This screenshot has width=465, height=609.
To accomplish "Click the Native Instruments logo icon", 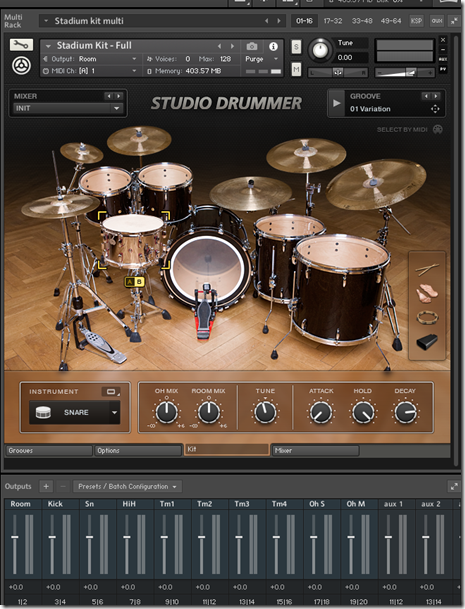I will click(x=21, y=65).
